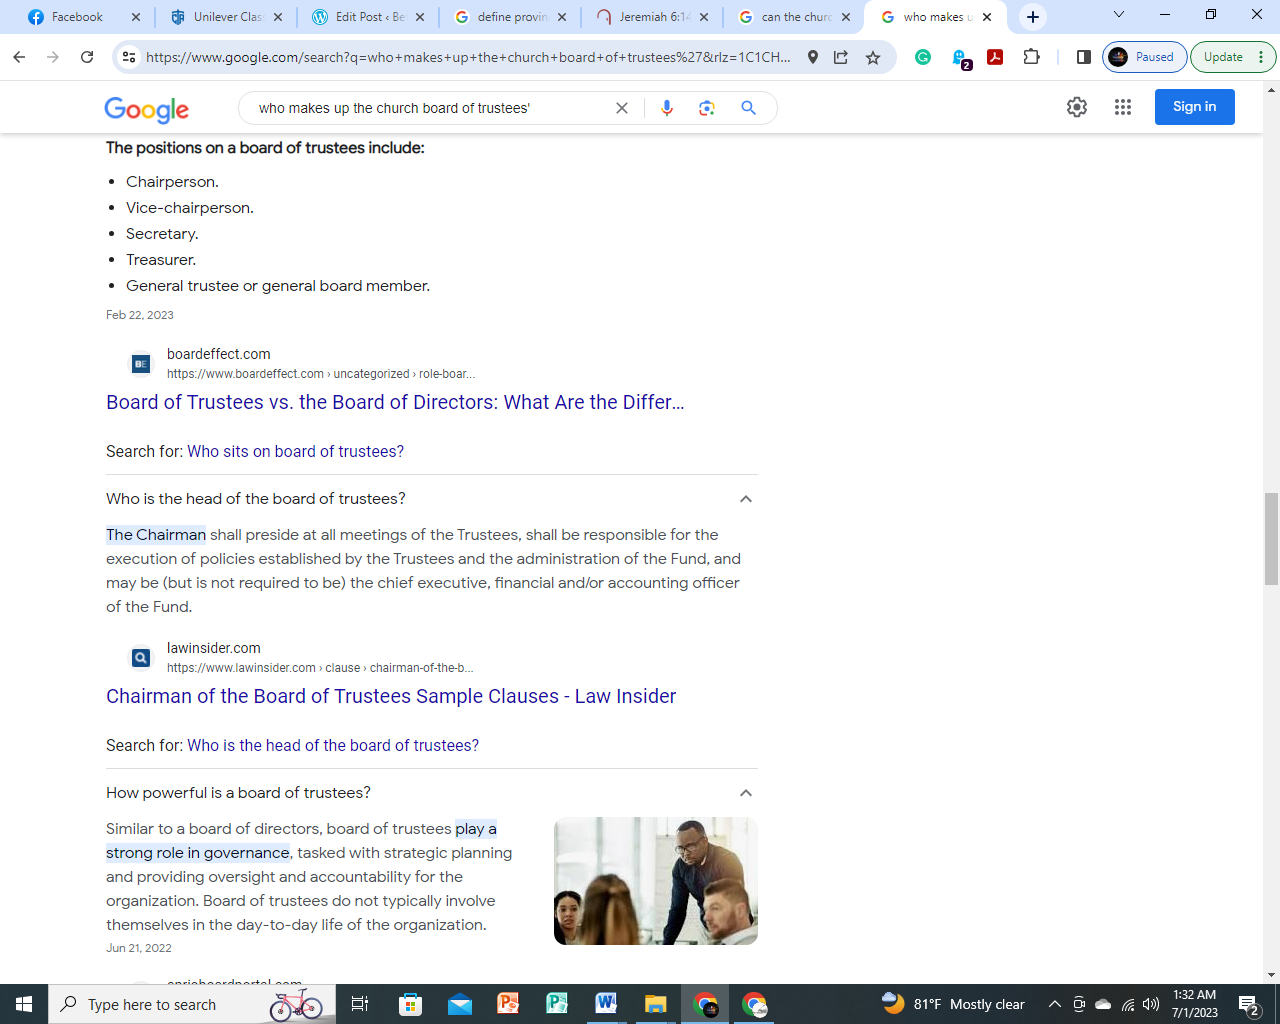Click the Sign in button
1280x1024 pixels.
tap(1194, 107)
